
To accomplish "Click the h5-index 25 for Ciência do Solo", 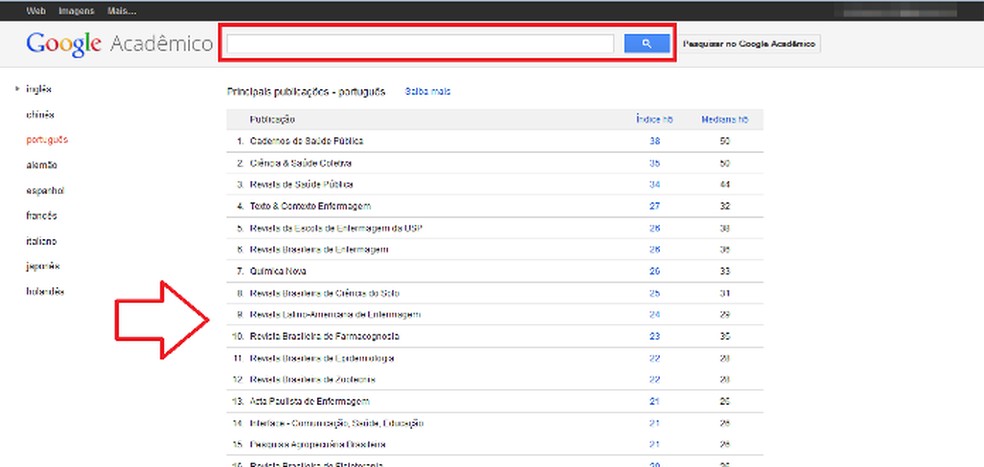I will (655, 293).
